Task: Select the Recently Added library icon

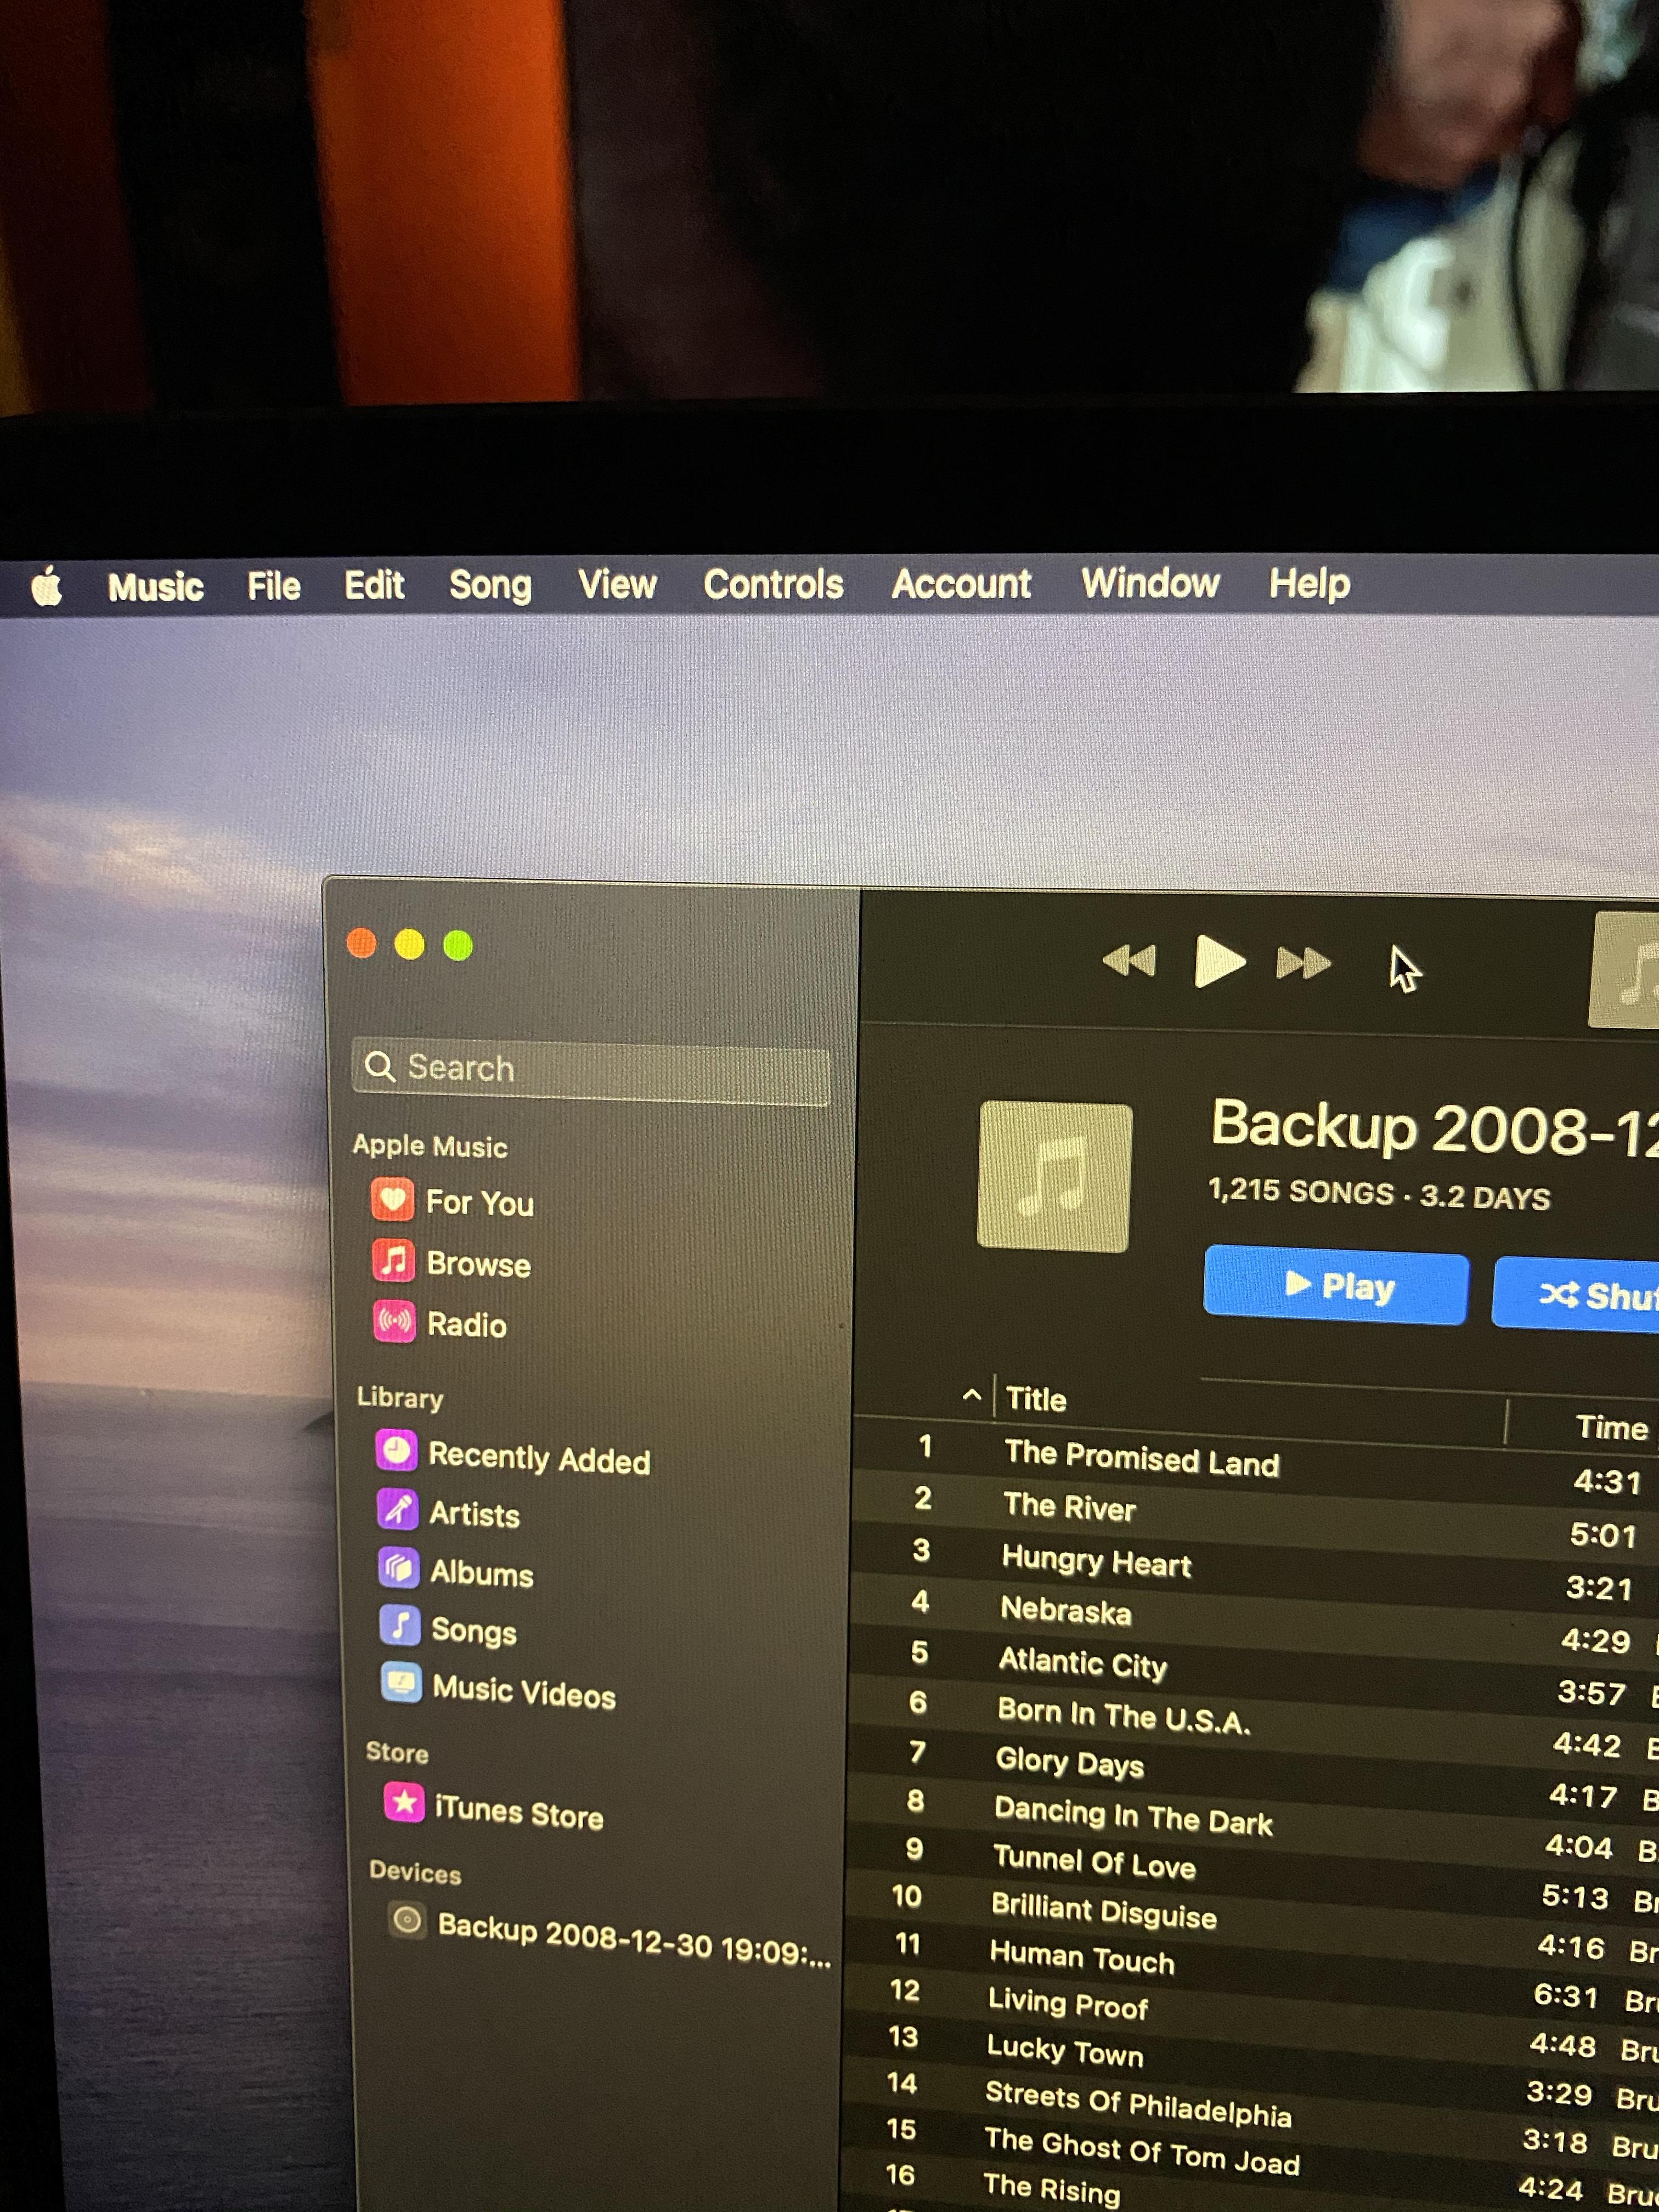Action: click(396, 1450)
